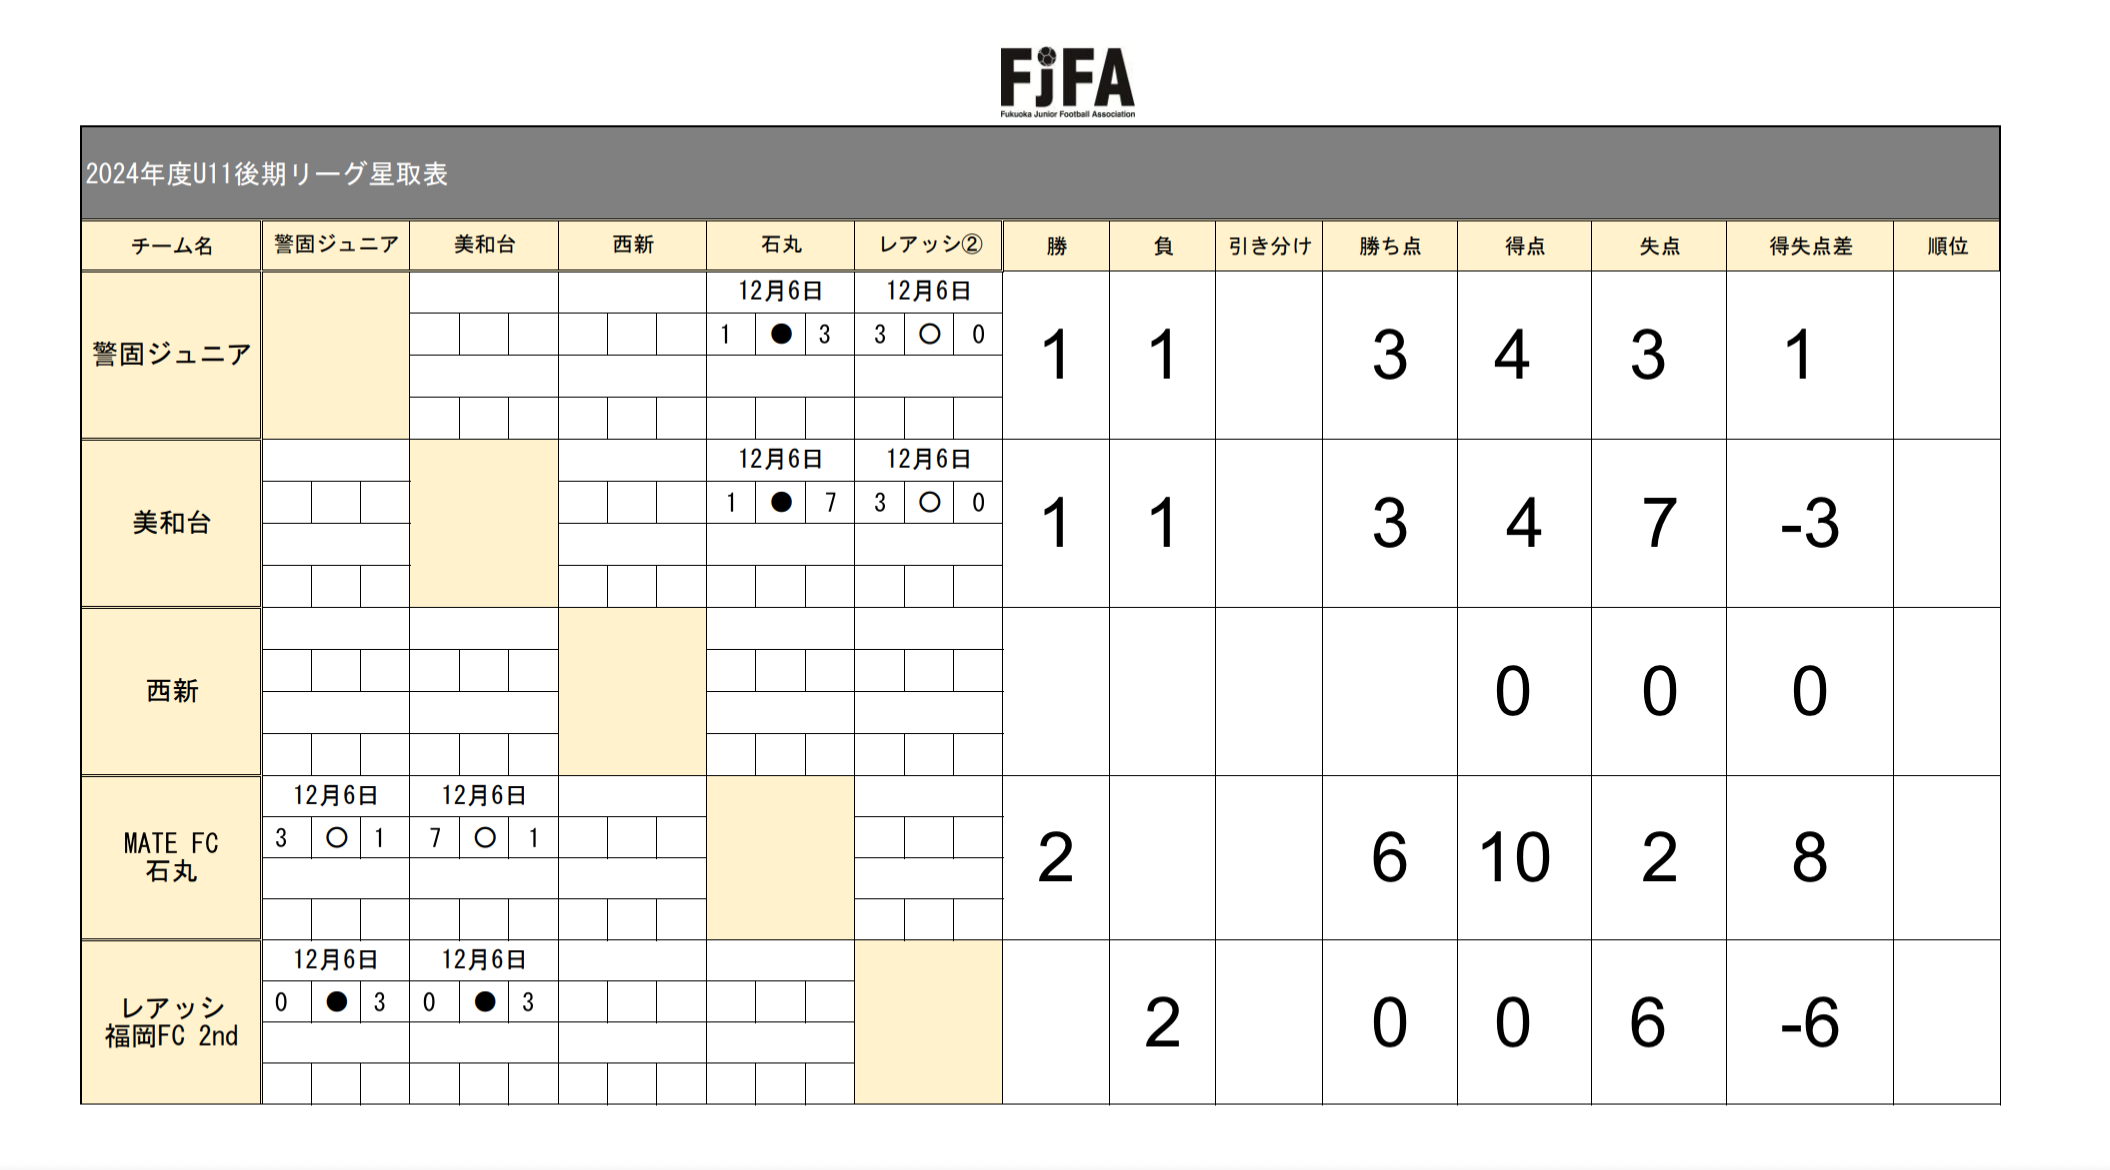Screen dimensions: 2110x1170
Task: Click the title 2024年度U11後期リーグ星取表
Action: click(x=266, y=174)
